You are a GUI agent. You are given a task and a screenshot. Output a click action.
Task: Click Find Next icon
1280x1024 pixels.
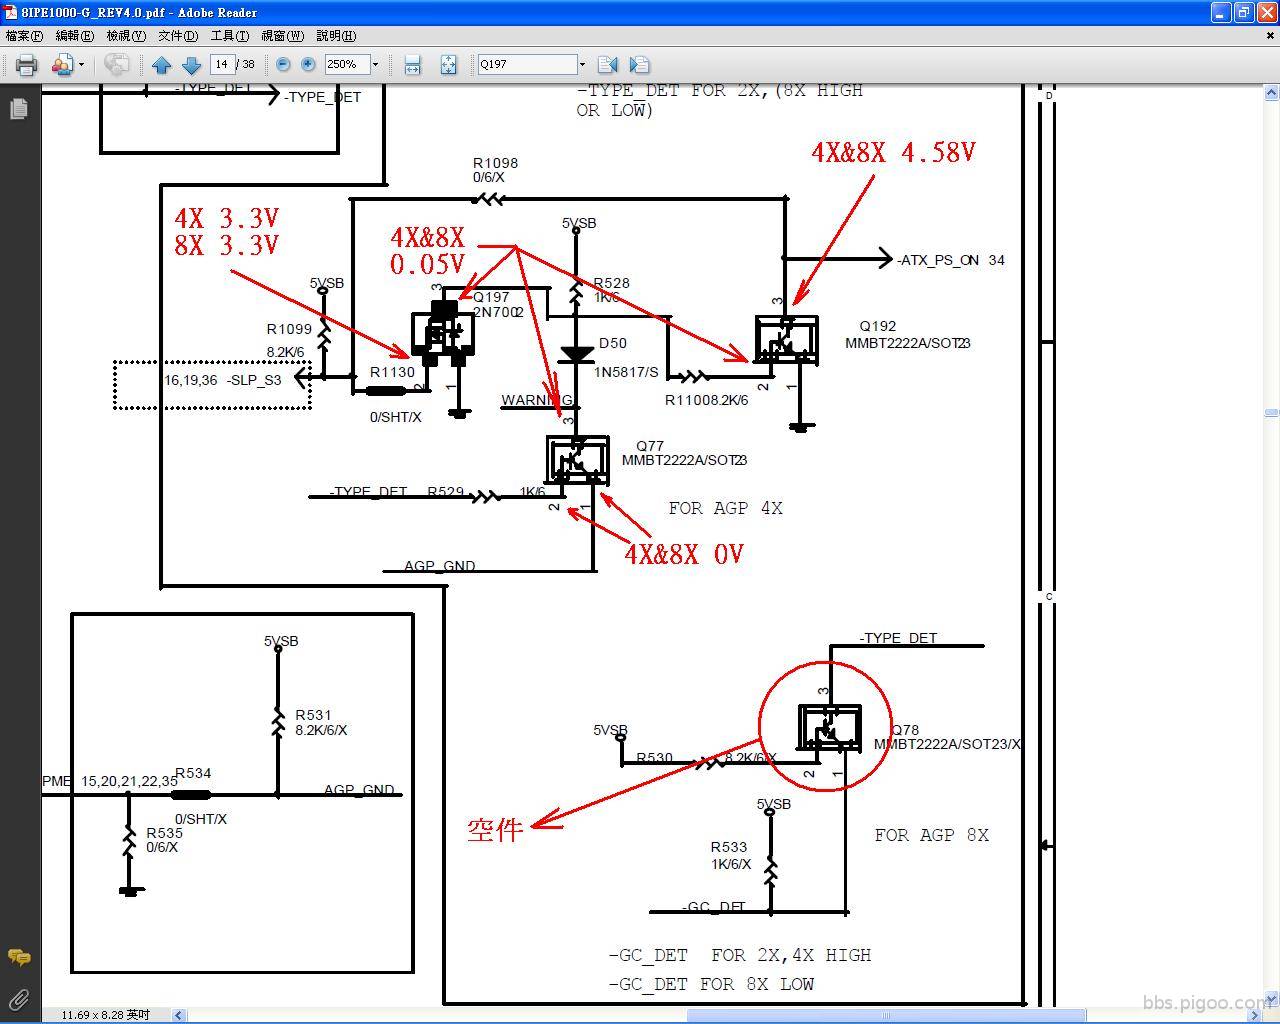click(639, 65)
